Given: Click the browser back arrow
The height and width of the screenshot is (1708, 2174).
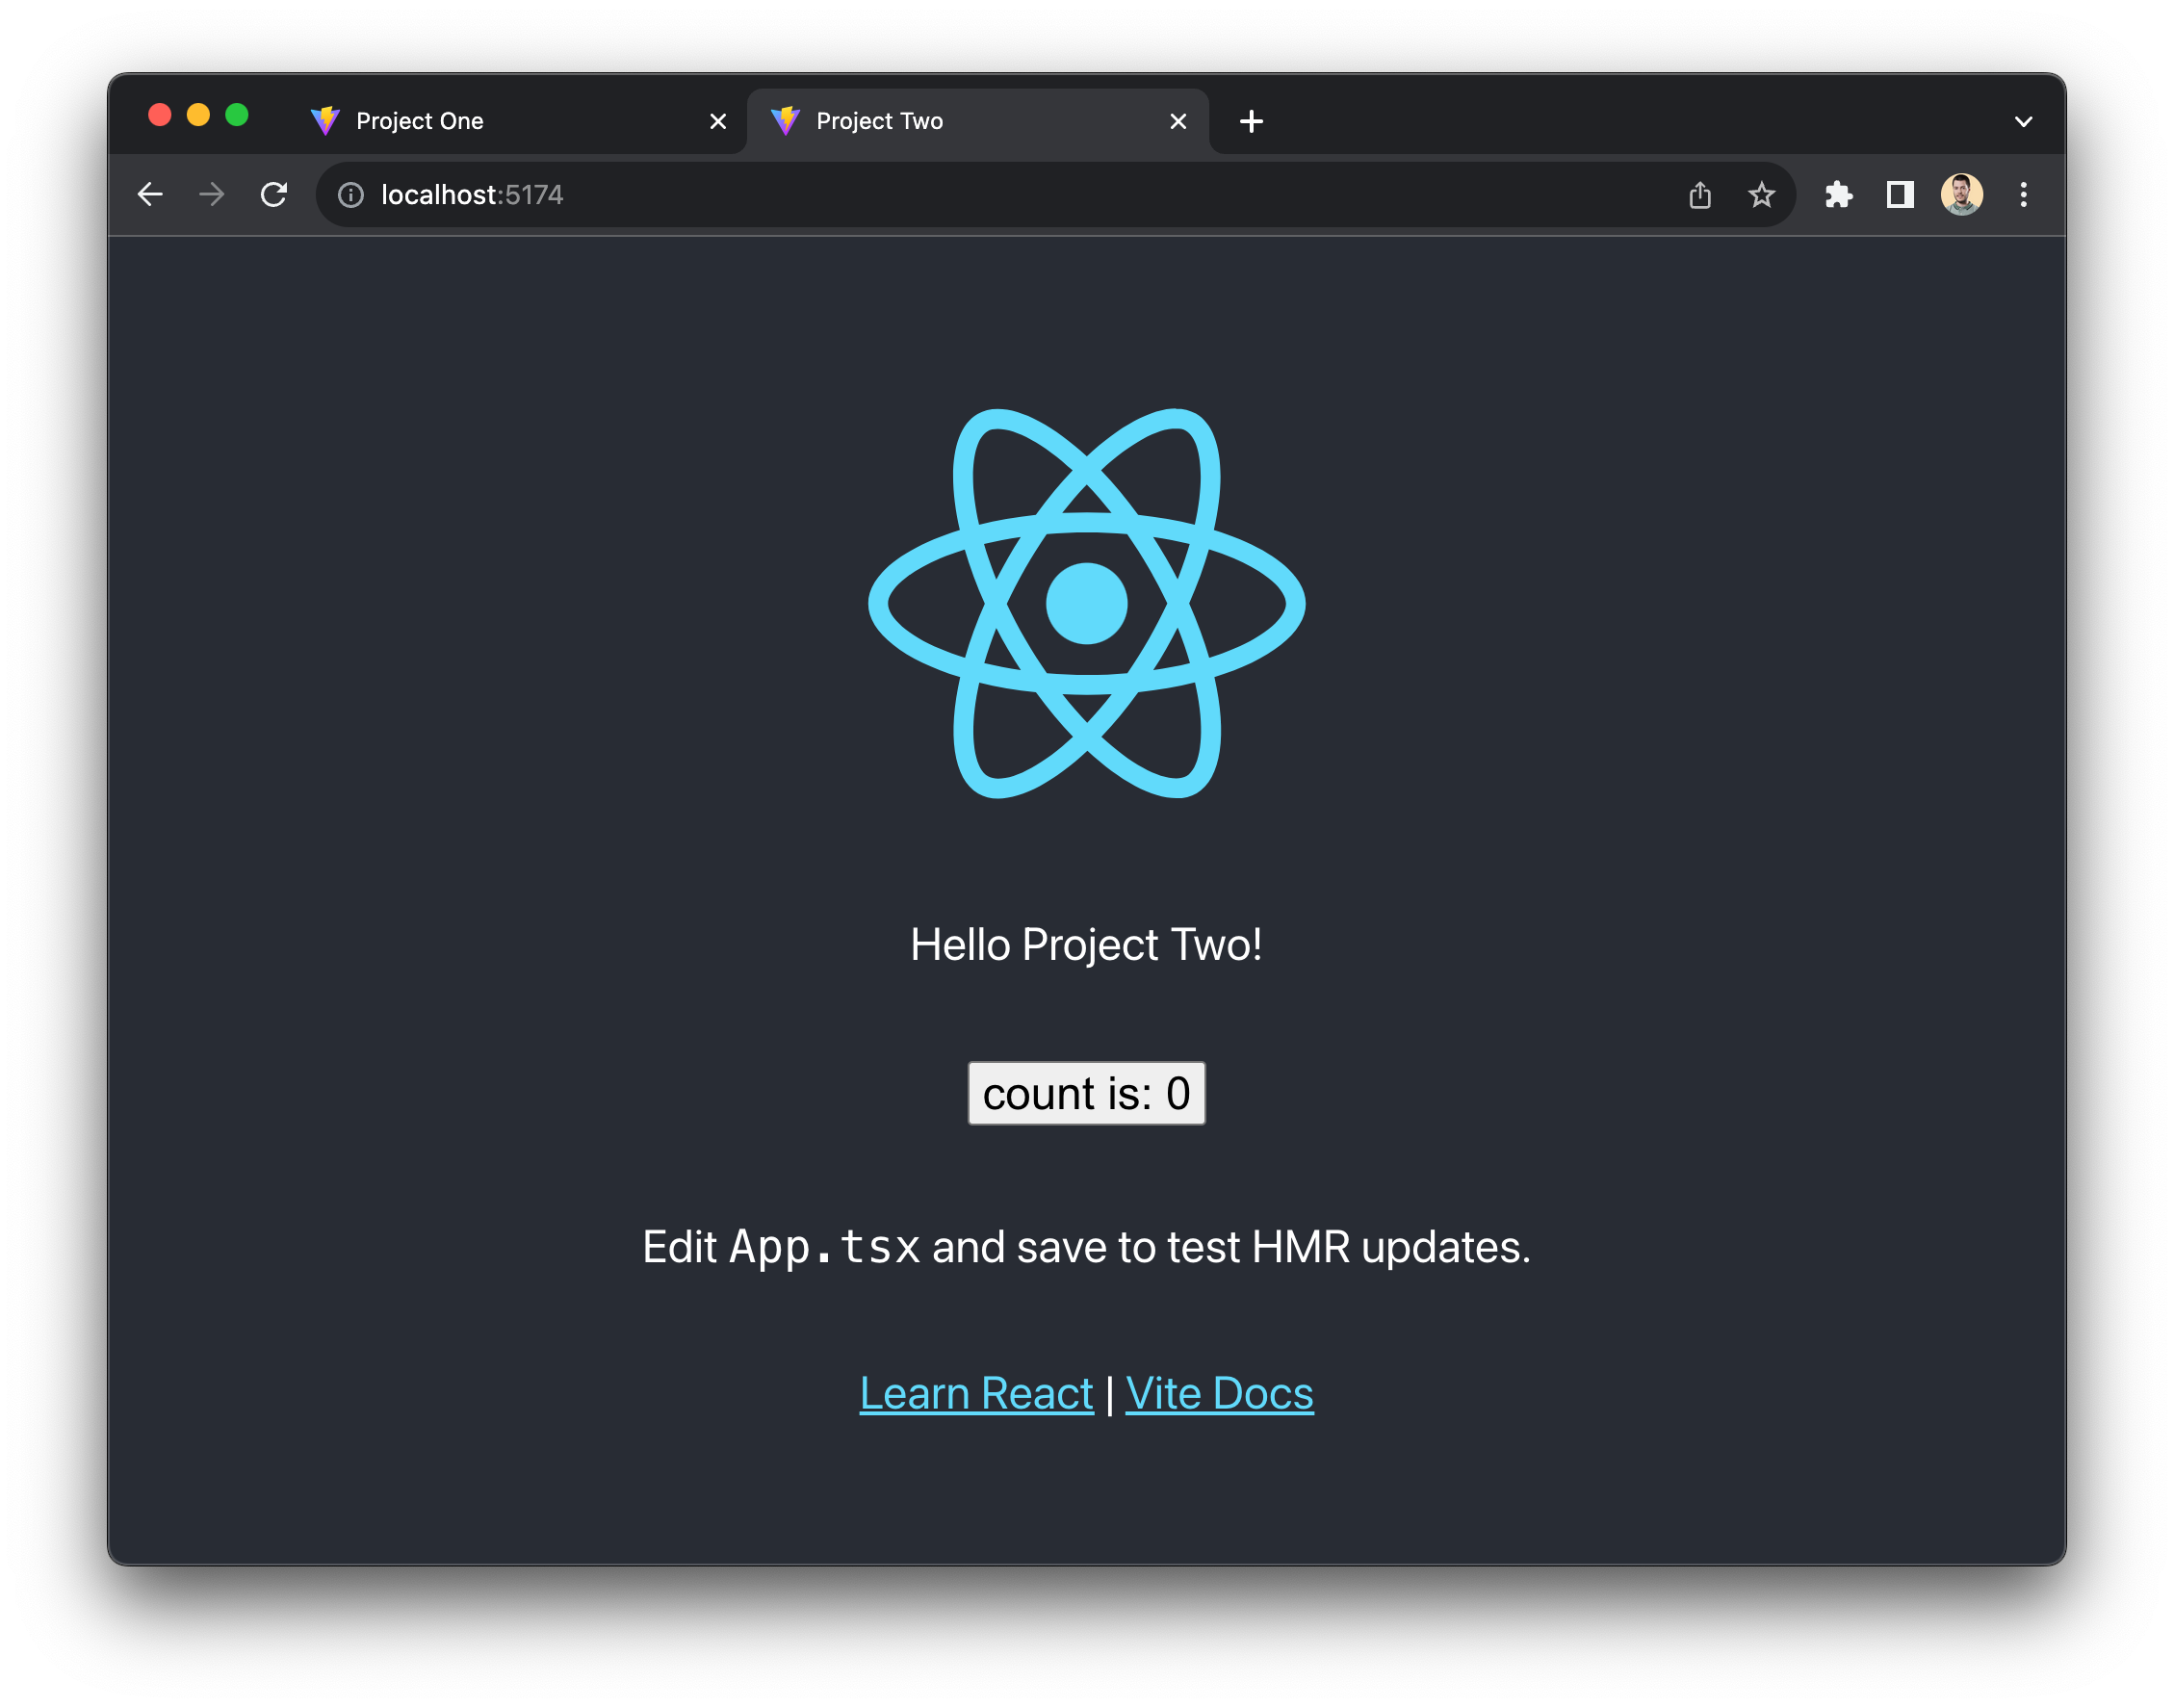Looking at the screenshot, I should point(150,194).
